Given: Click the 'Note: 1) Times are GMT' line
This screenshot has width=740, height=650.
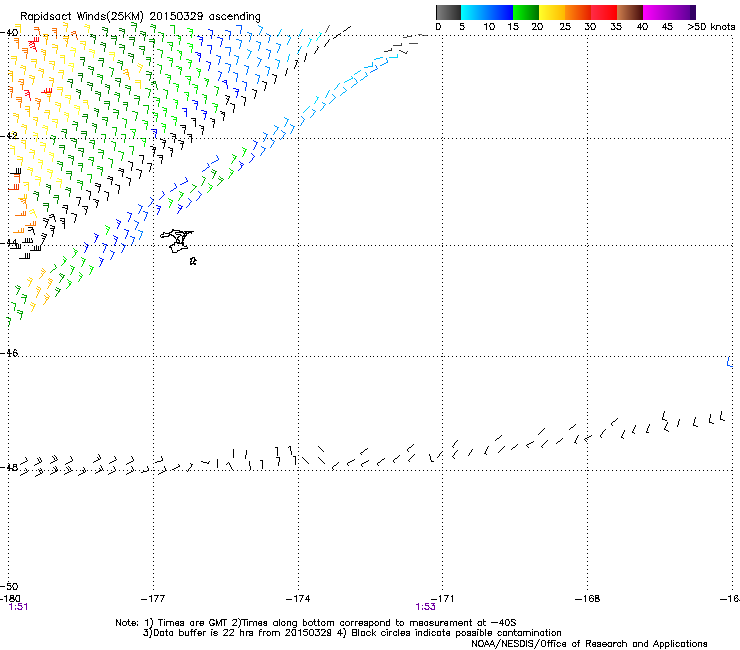Looking at the screenshot, I should pyautogui.click(x=316, y=623).
